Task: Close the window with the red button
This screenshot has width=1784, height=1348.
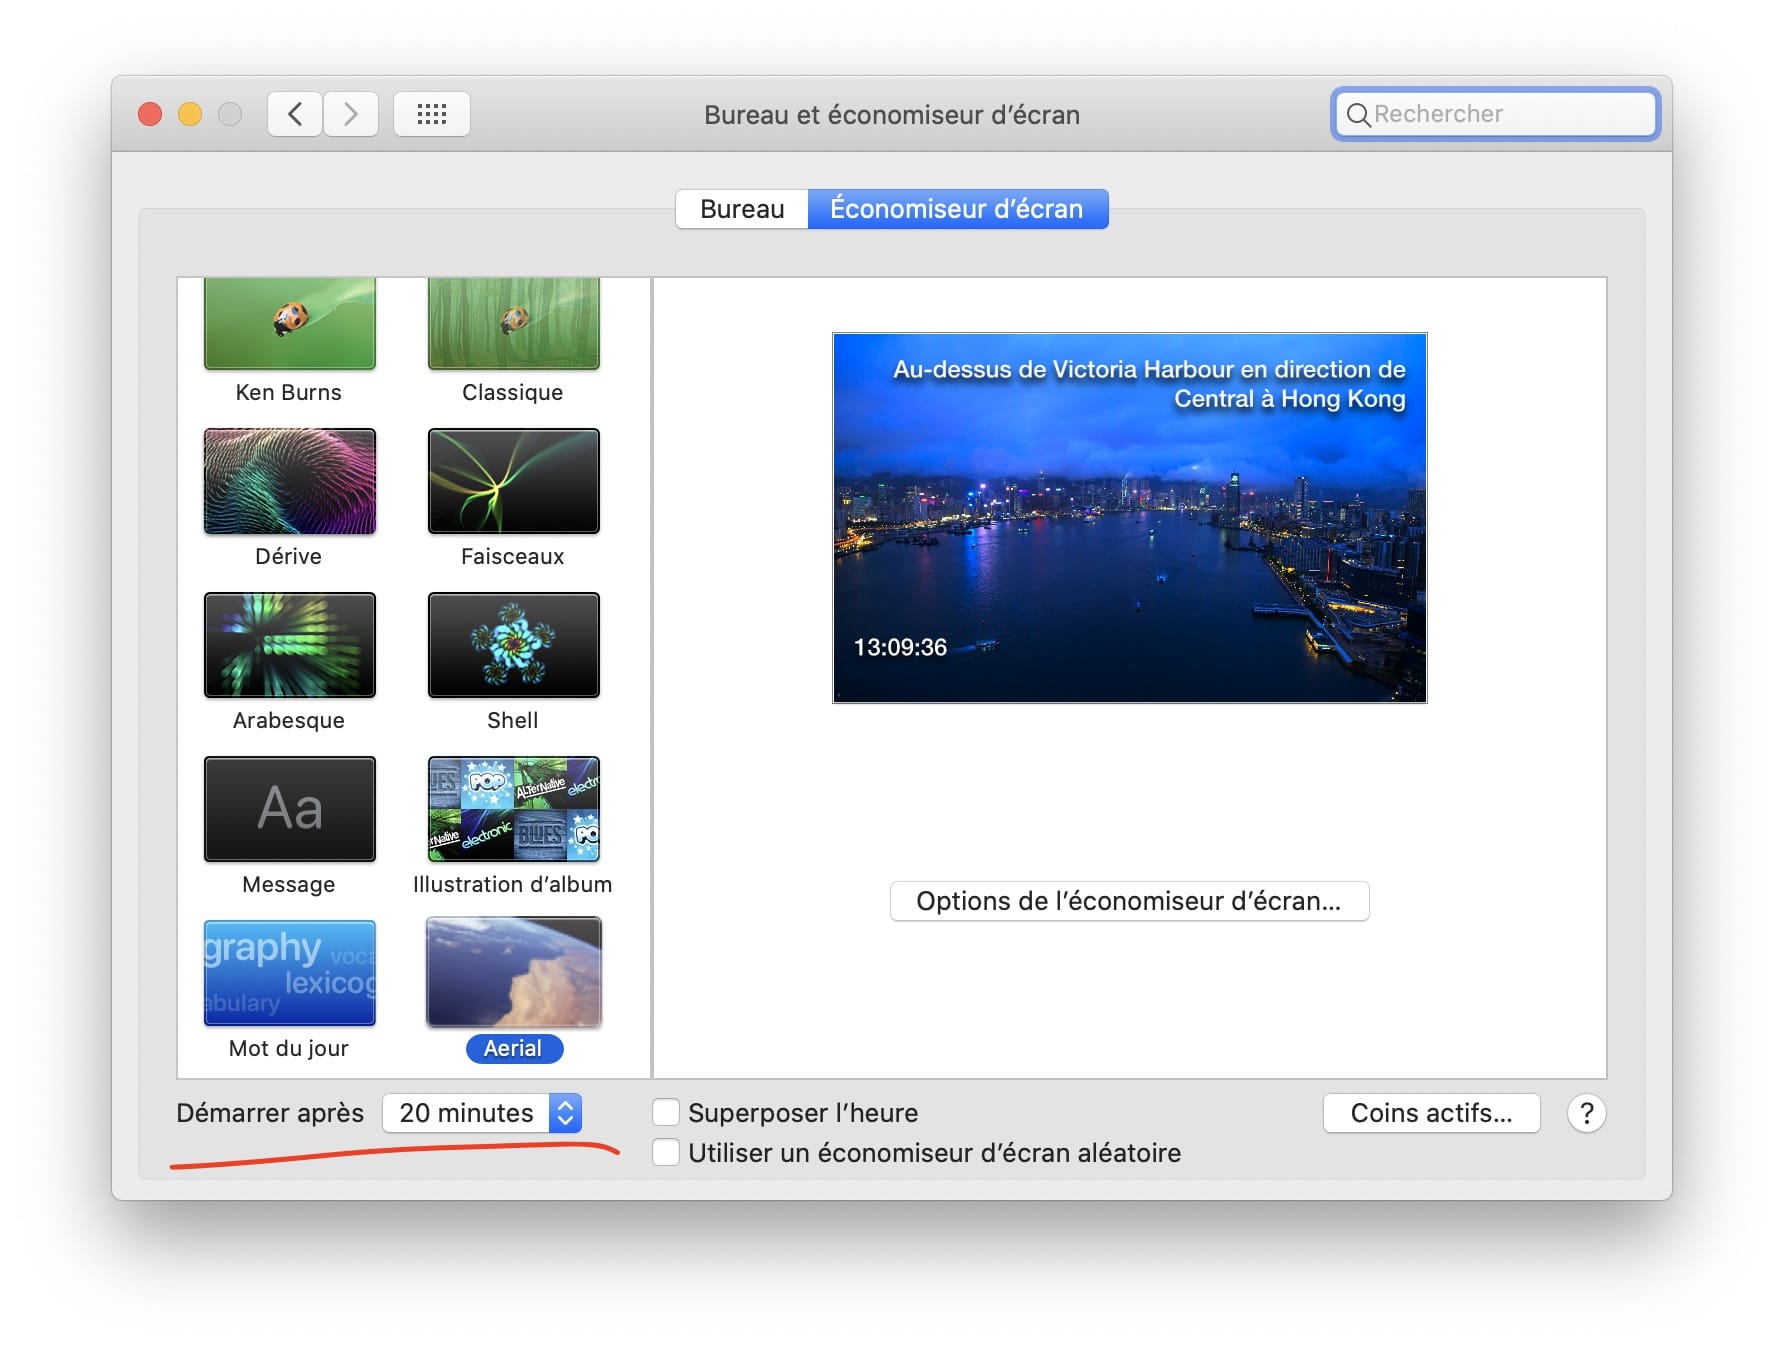Action: point(150,114)
